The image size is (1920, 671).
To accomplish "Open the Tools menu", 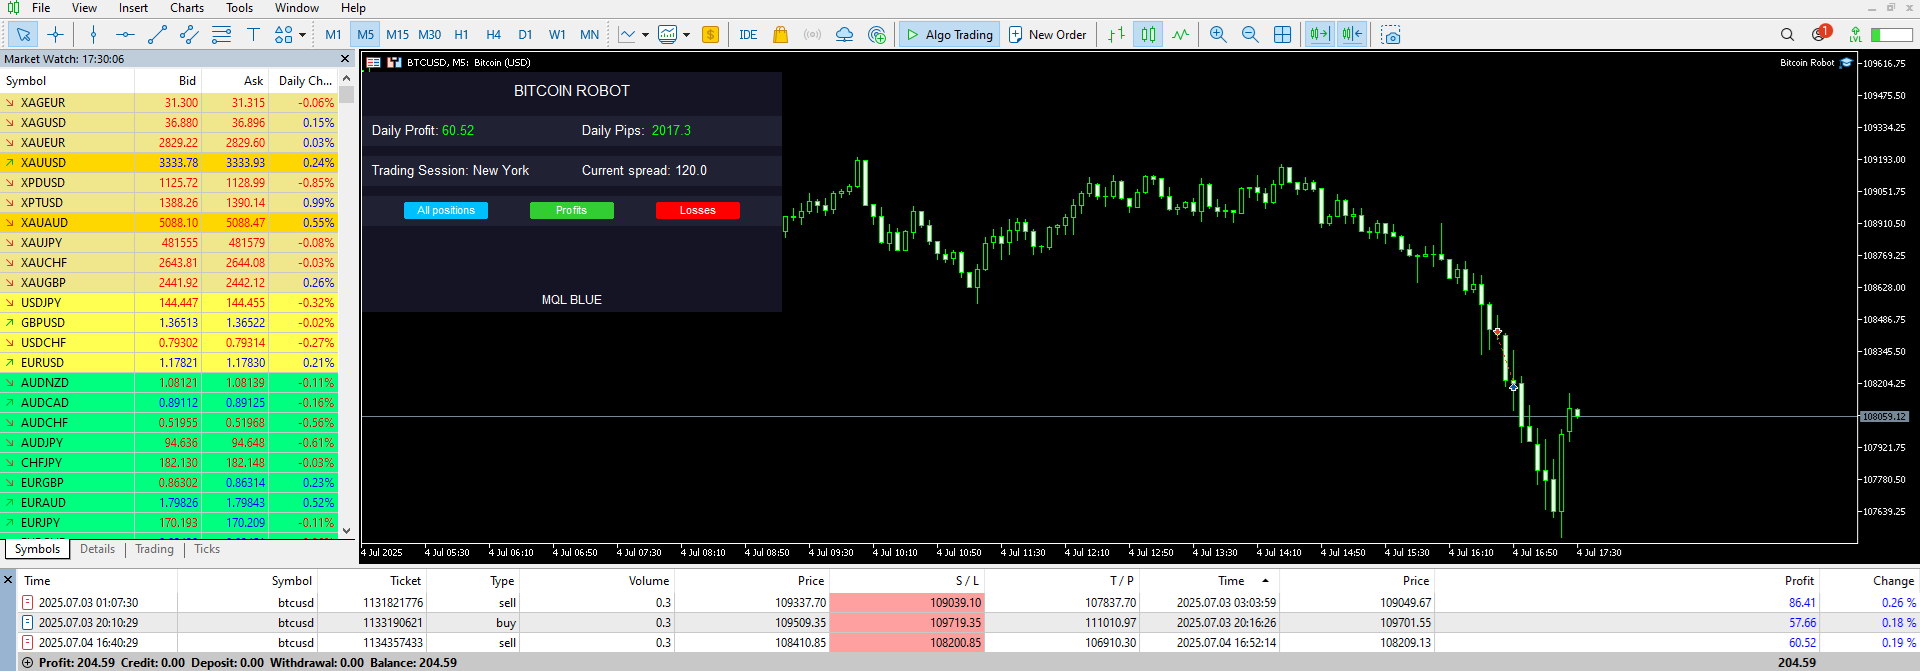I will [x=239, y=8].
